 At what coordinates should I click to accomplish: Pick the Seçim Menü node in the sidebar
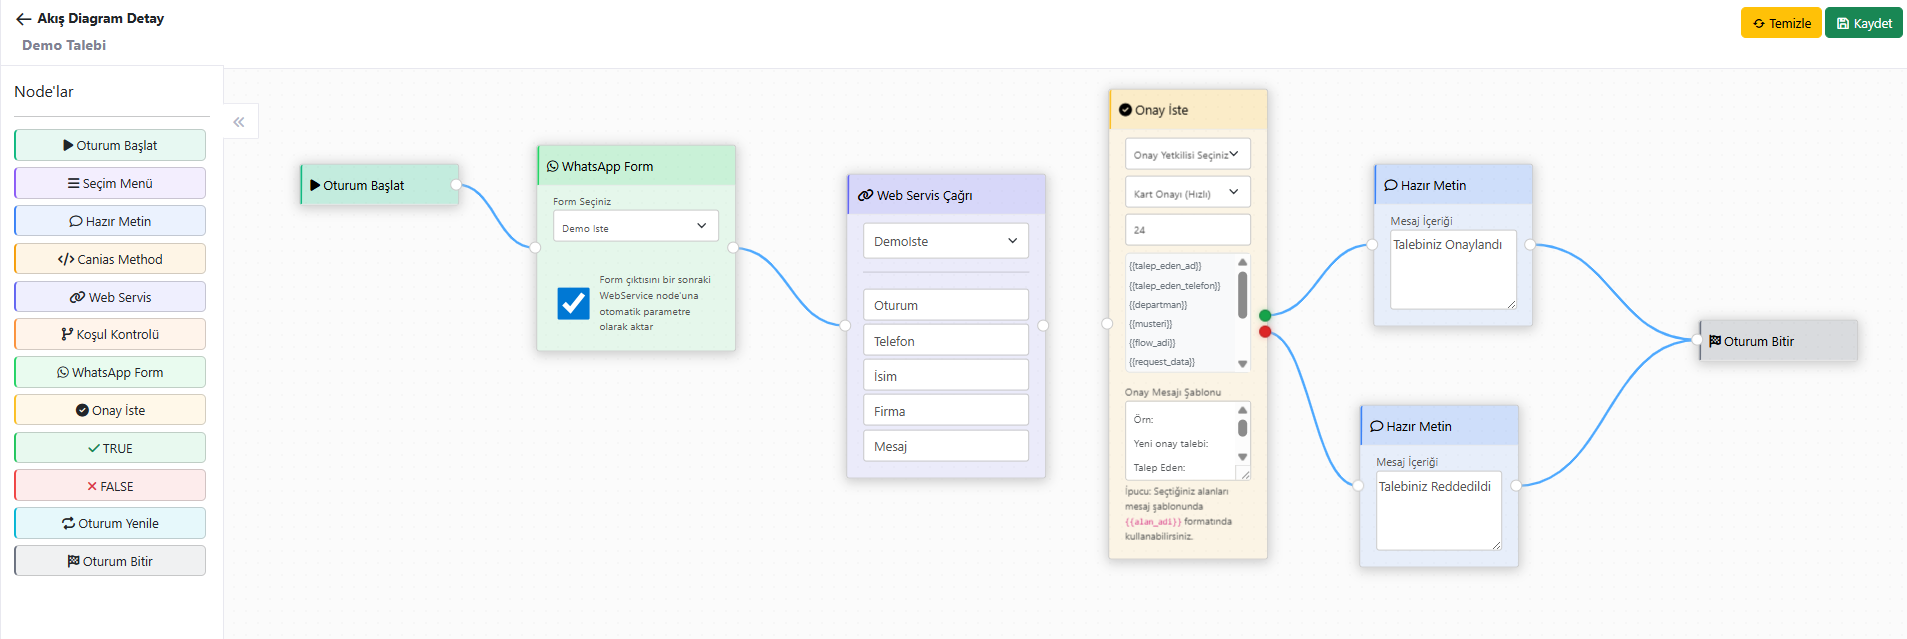pyautogui.click(x=110, y=184)
